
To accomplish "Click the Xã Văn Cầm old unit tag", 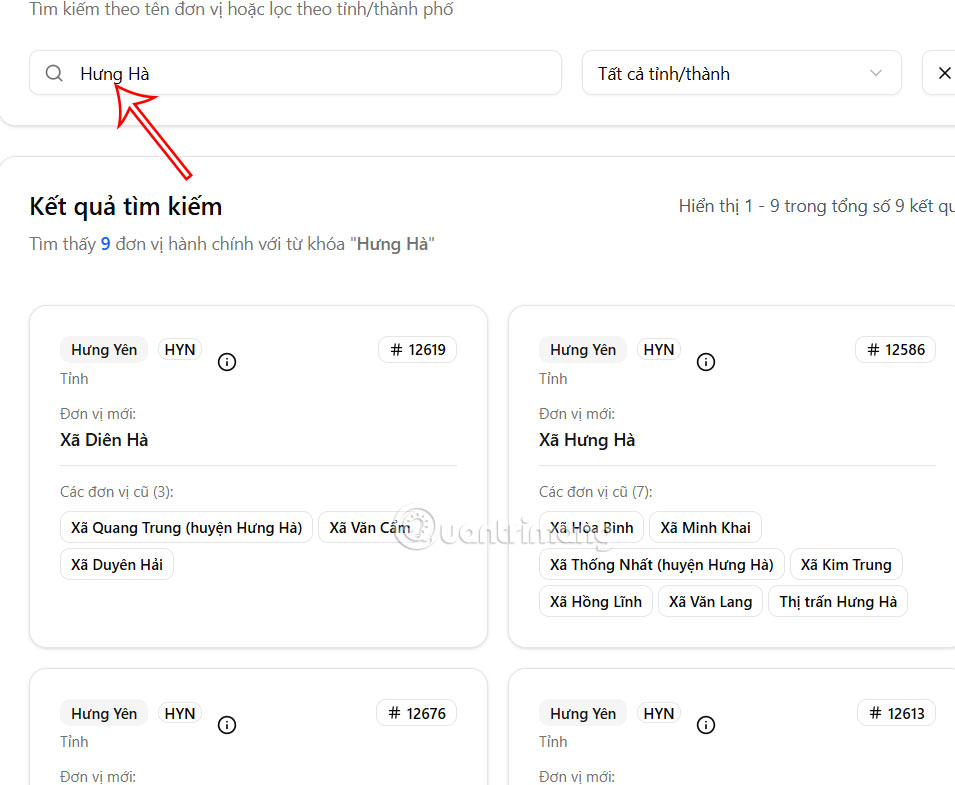I will pos(370,527).
